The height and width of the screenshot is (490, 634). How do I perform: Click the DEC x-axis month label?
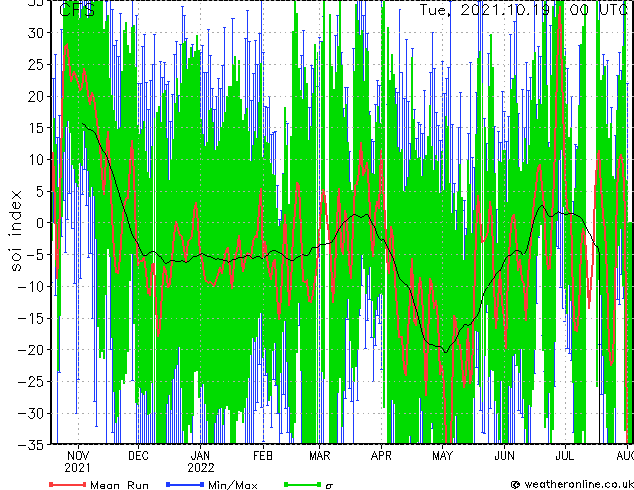[x=138, y=456]
